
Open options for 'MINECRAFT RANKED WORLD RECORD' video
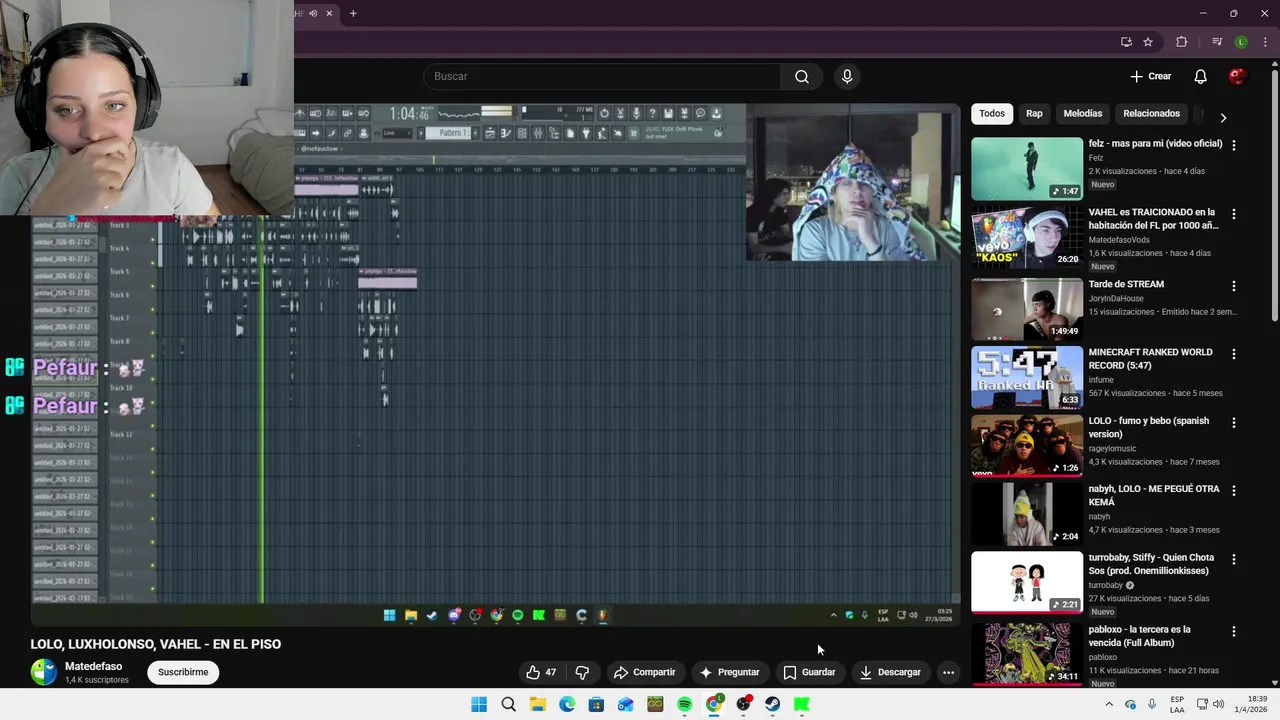1233,354
